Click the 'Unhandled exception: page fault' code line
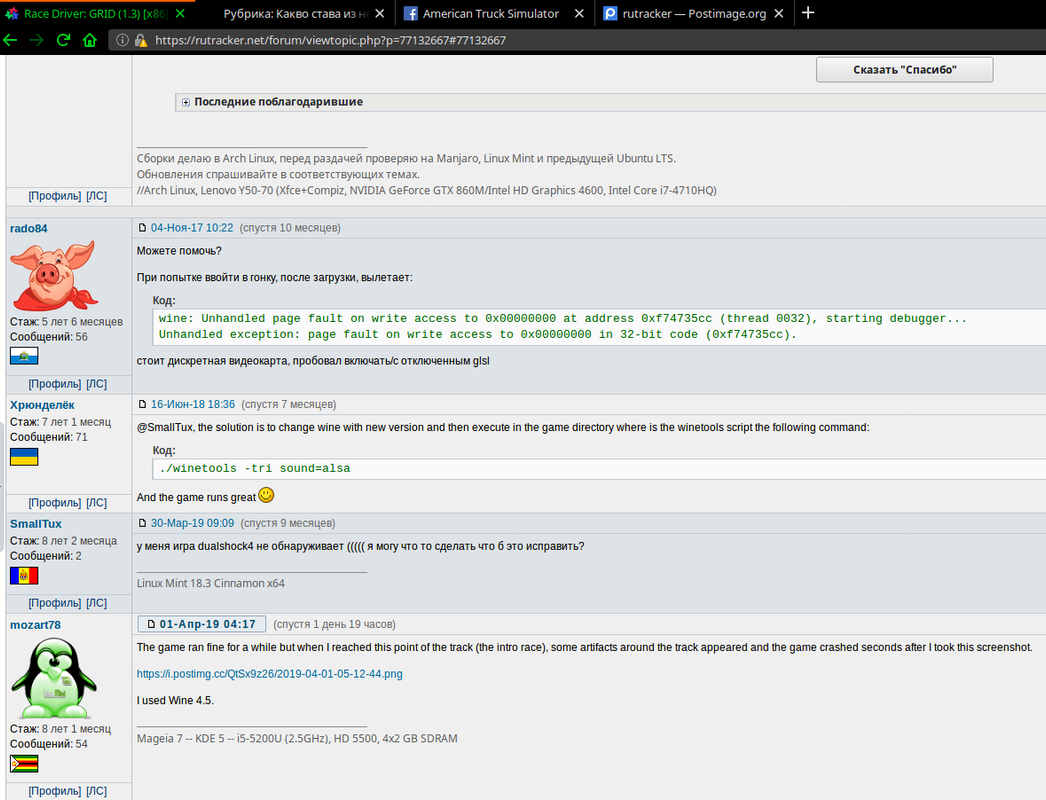 [478, 334]
